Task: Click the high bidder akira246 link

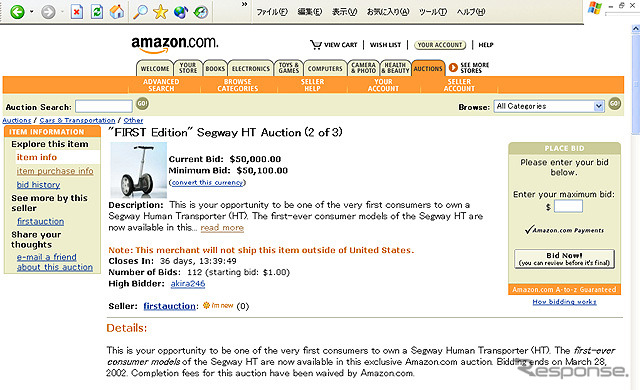Action: click(x=188, y=284)
